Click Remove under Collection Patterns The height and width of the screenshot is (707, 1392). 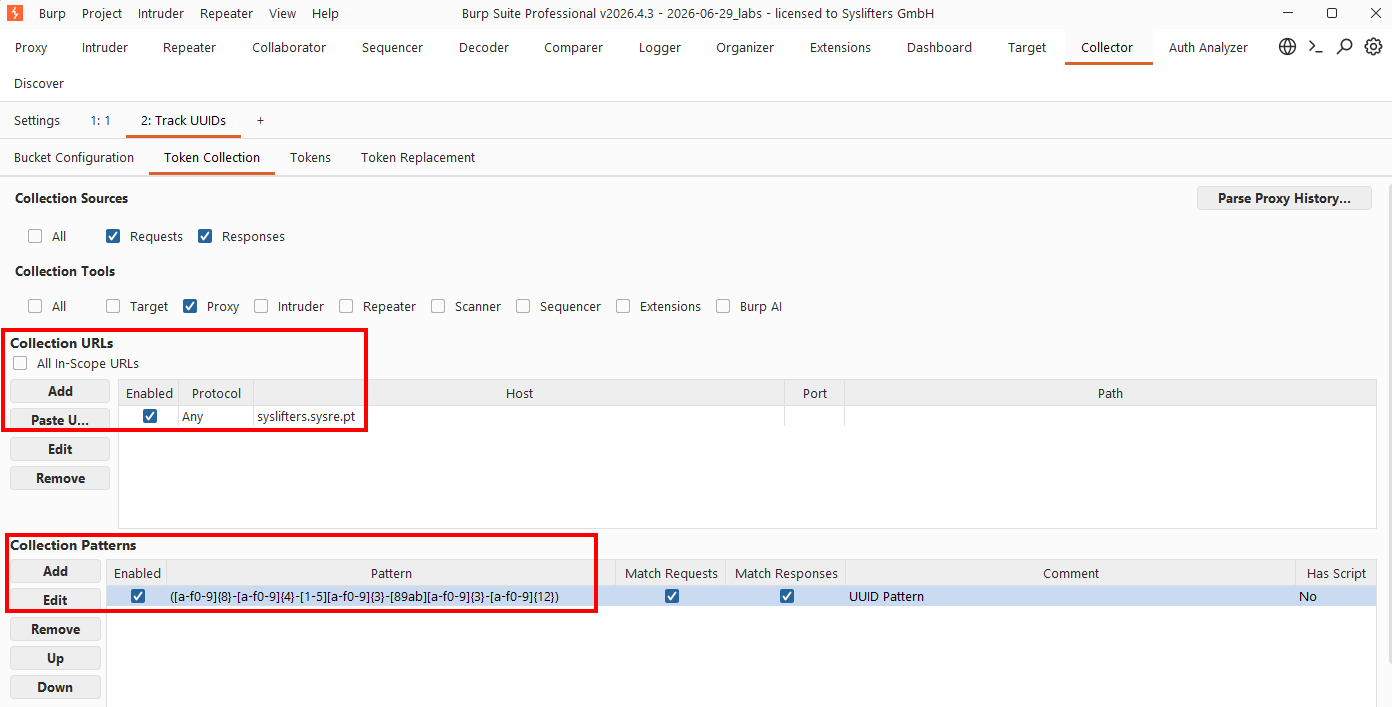[55, 629]
